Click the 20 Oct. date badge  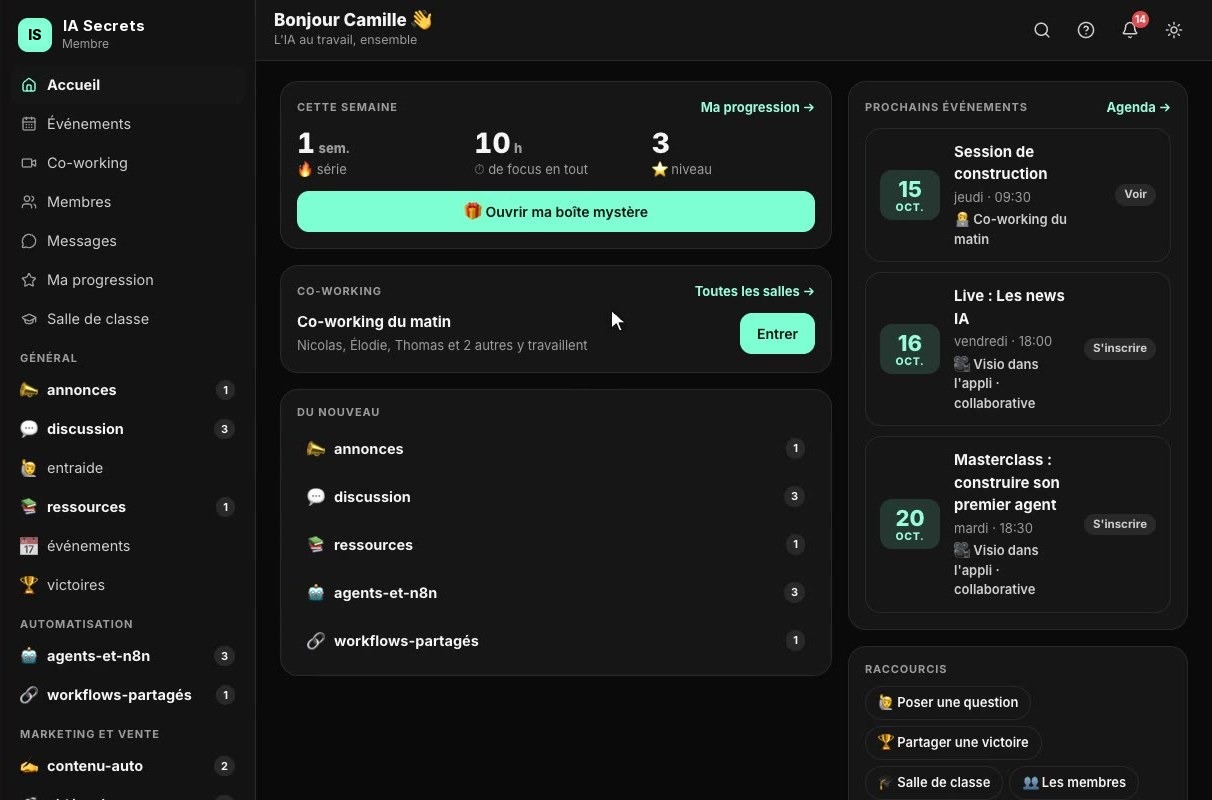(910, 524)
